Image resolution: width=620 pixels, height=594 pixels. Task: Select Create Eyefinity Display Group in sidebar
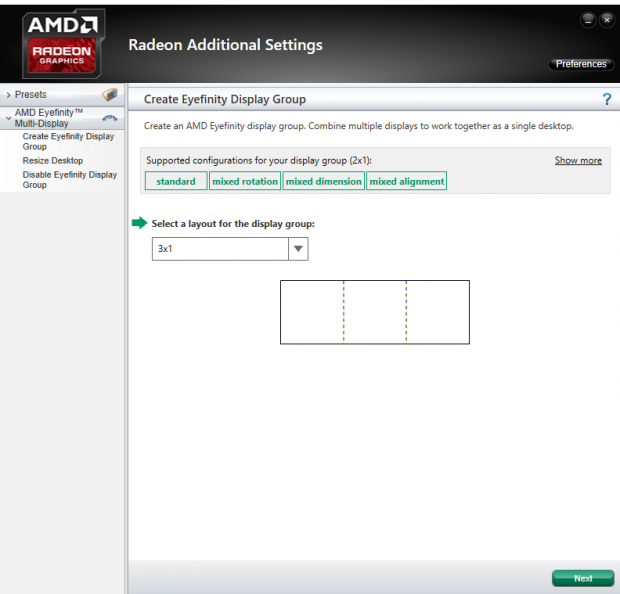pyautogui.click(x=68, y=141)
